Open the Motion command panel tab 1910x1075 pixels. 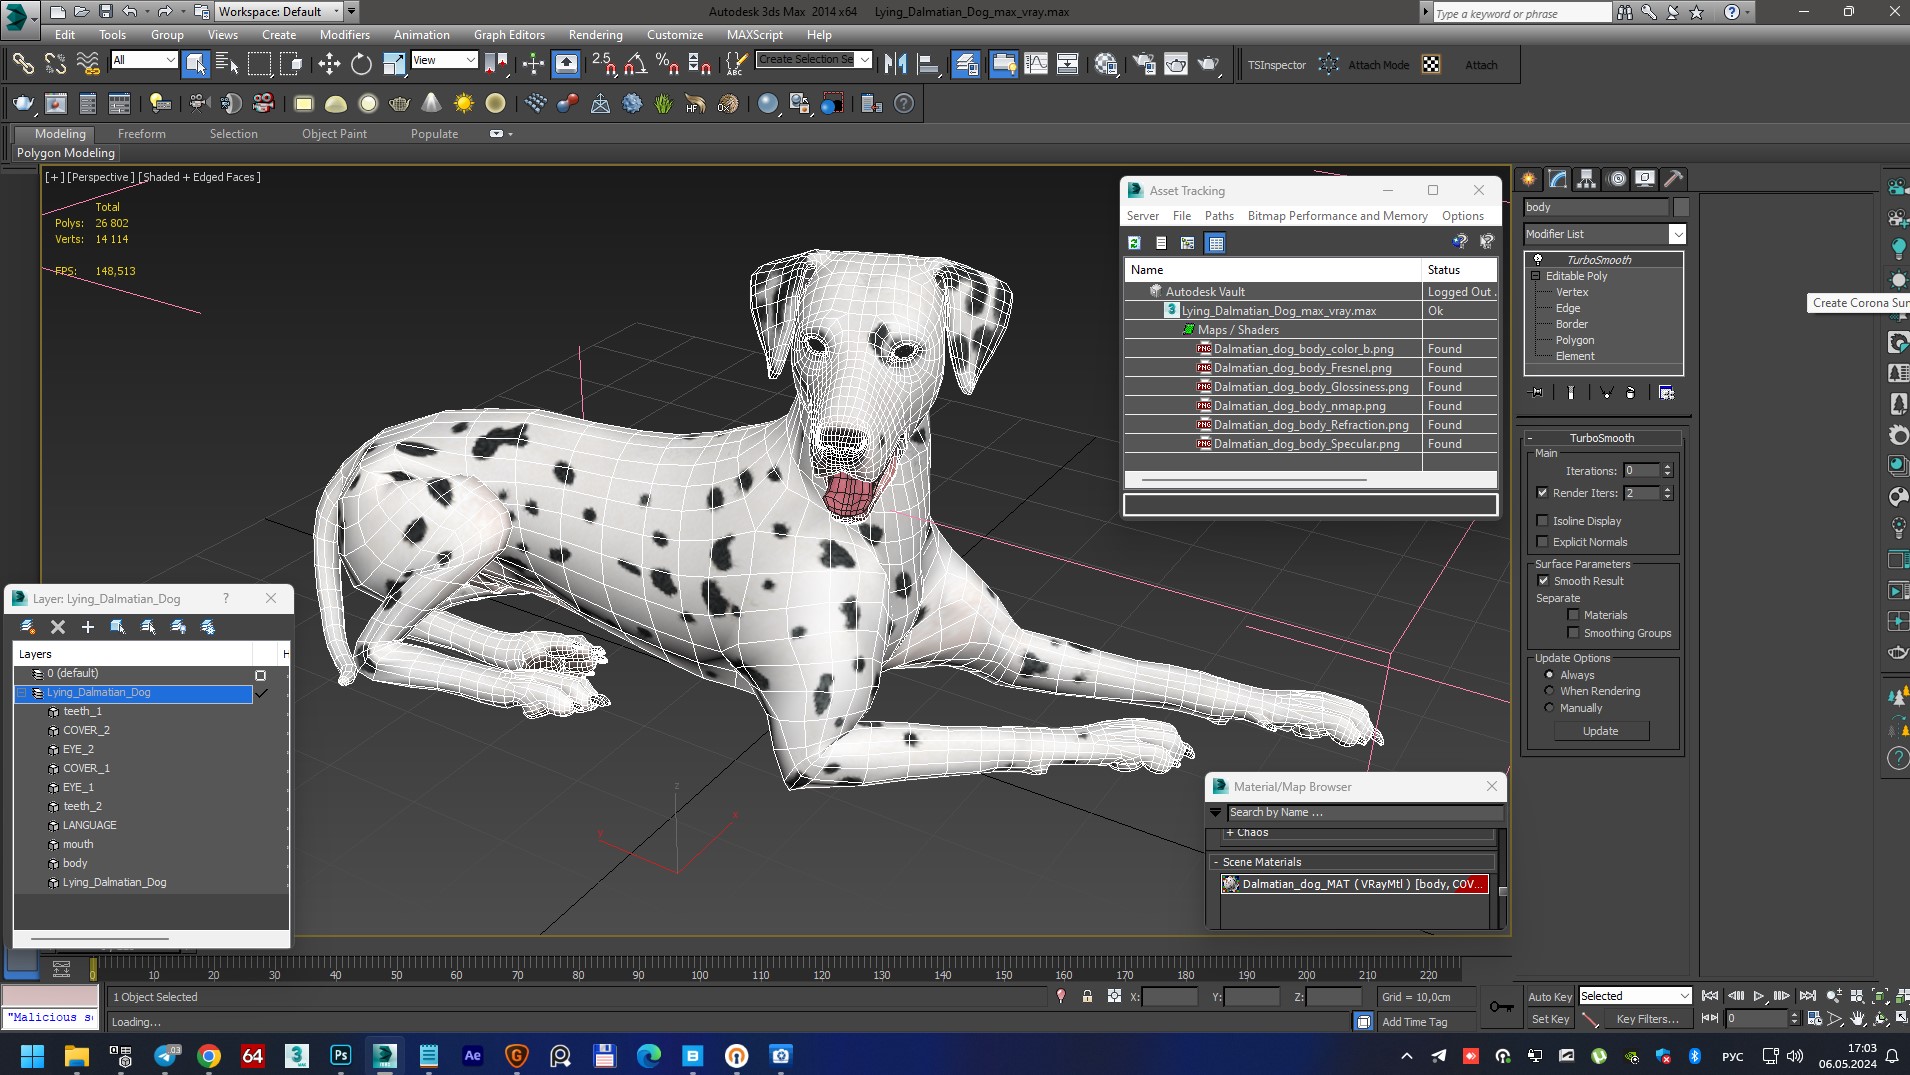pyautogui.click(x=1617, y=179)
